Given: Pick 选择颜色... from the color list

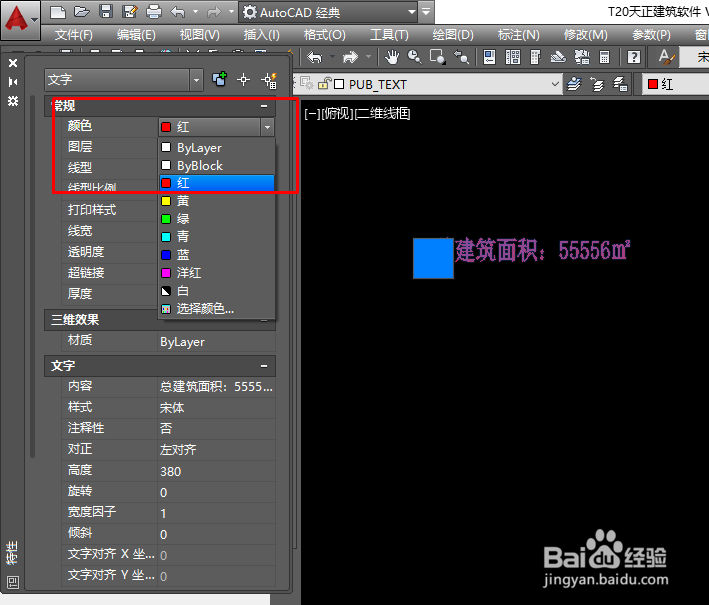Looking at the screenshot, I should 217,309.
